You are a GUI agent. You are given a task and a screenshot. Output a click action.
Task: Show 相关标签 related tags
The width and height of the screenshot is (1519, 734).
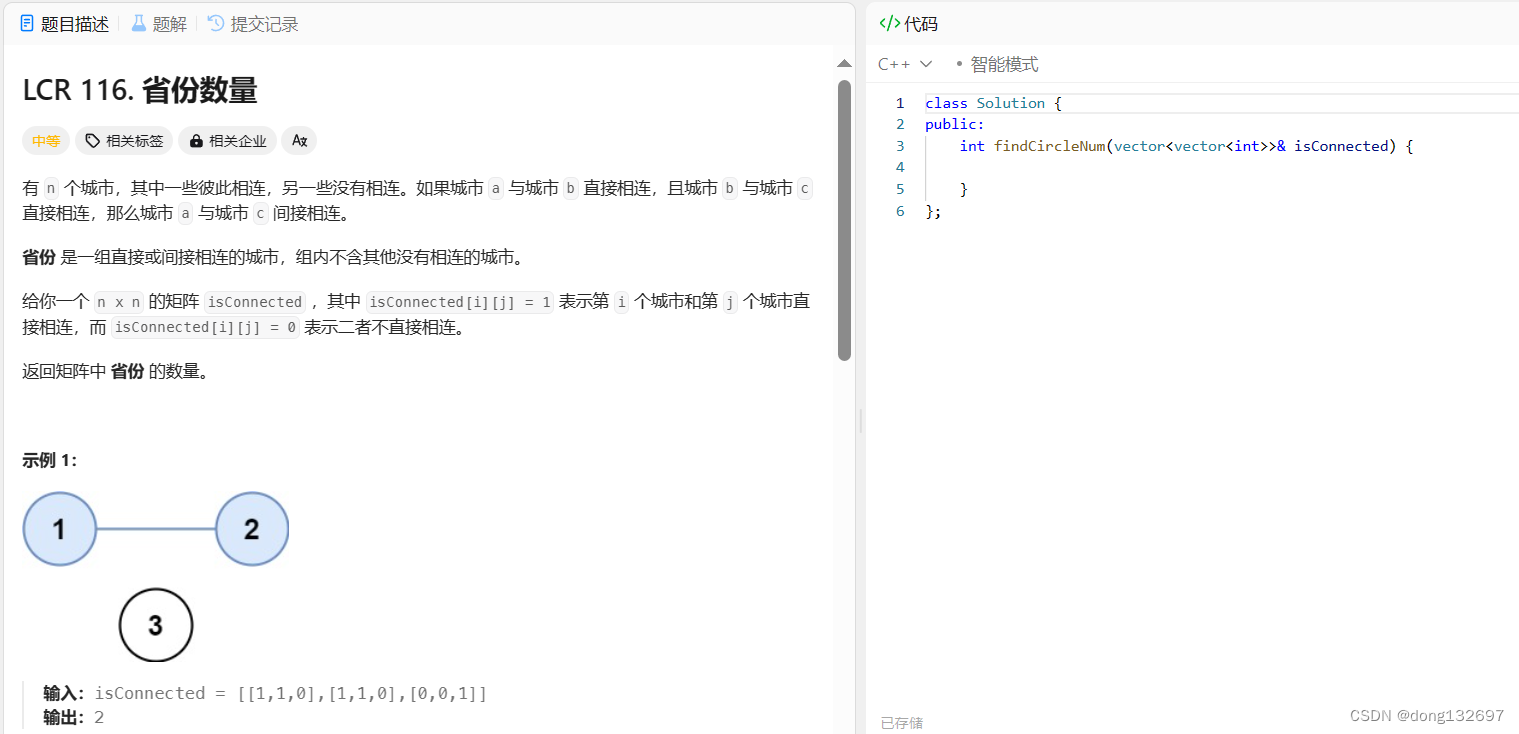coord(124,141)
